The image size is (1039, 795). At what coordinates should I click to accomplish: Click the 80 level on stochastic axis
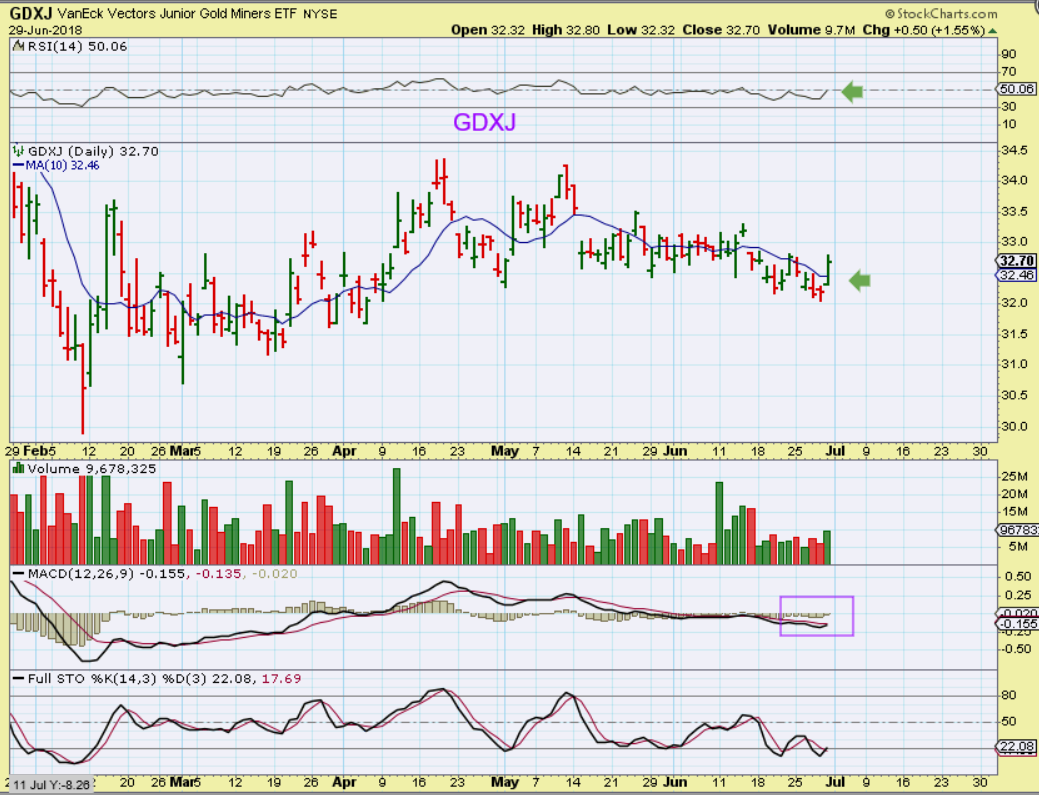pos(1009,695)
